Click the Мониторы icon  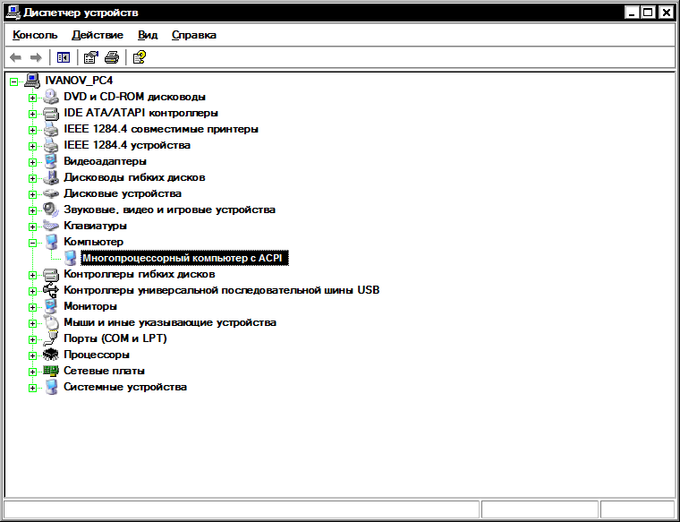click(x=51, y=307)
